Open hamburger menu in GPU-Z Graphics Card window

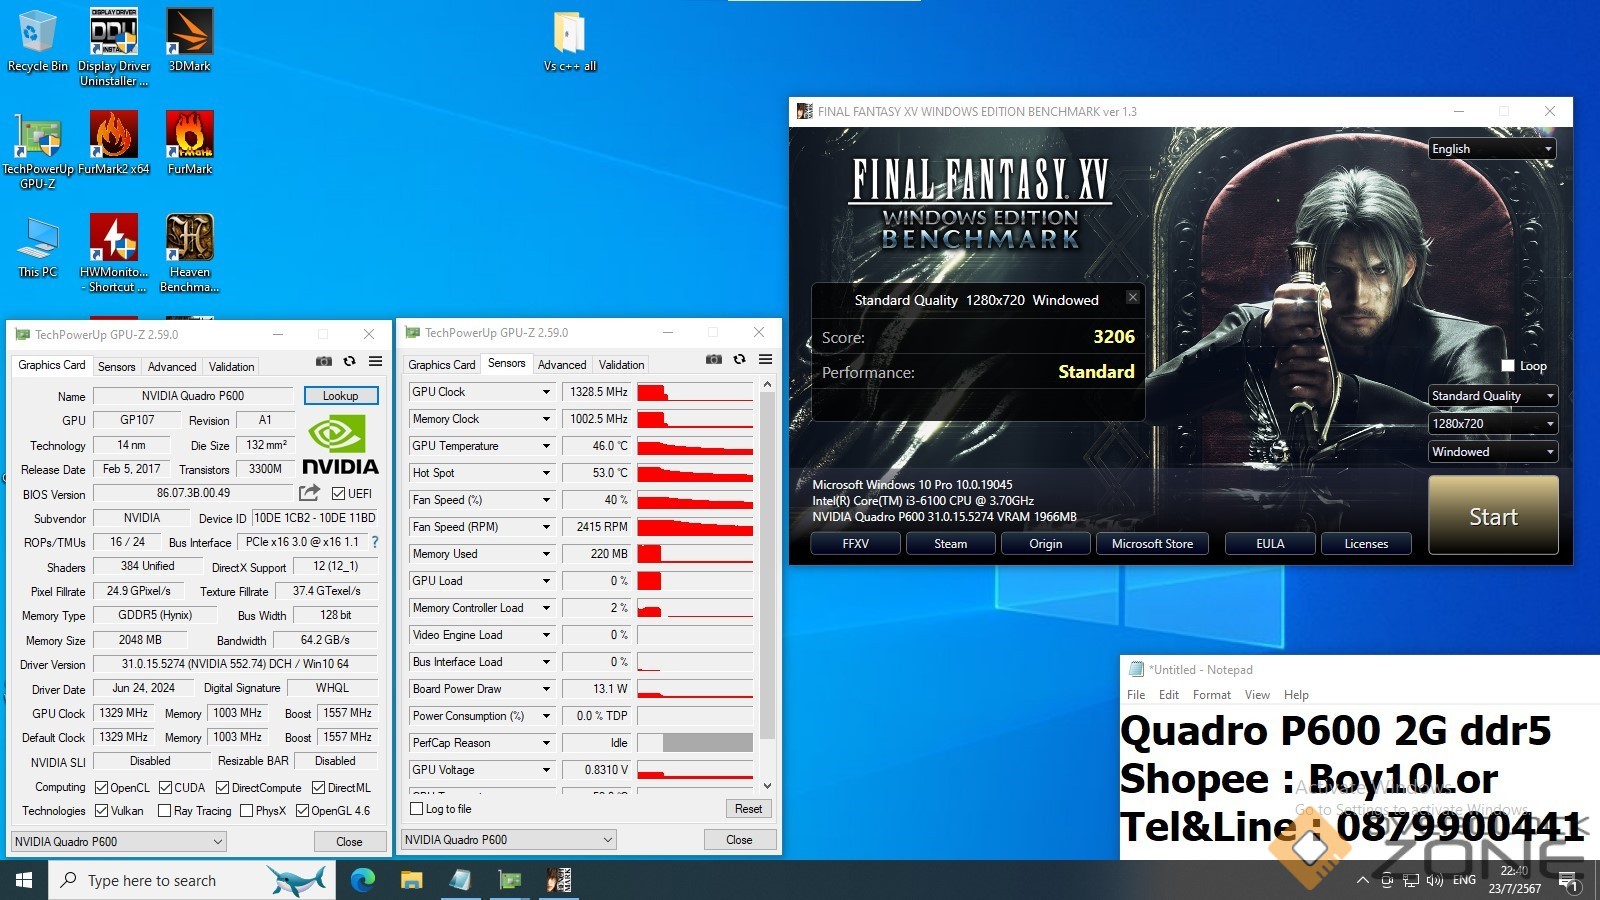(x=375, y=362)
